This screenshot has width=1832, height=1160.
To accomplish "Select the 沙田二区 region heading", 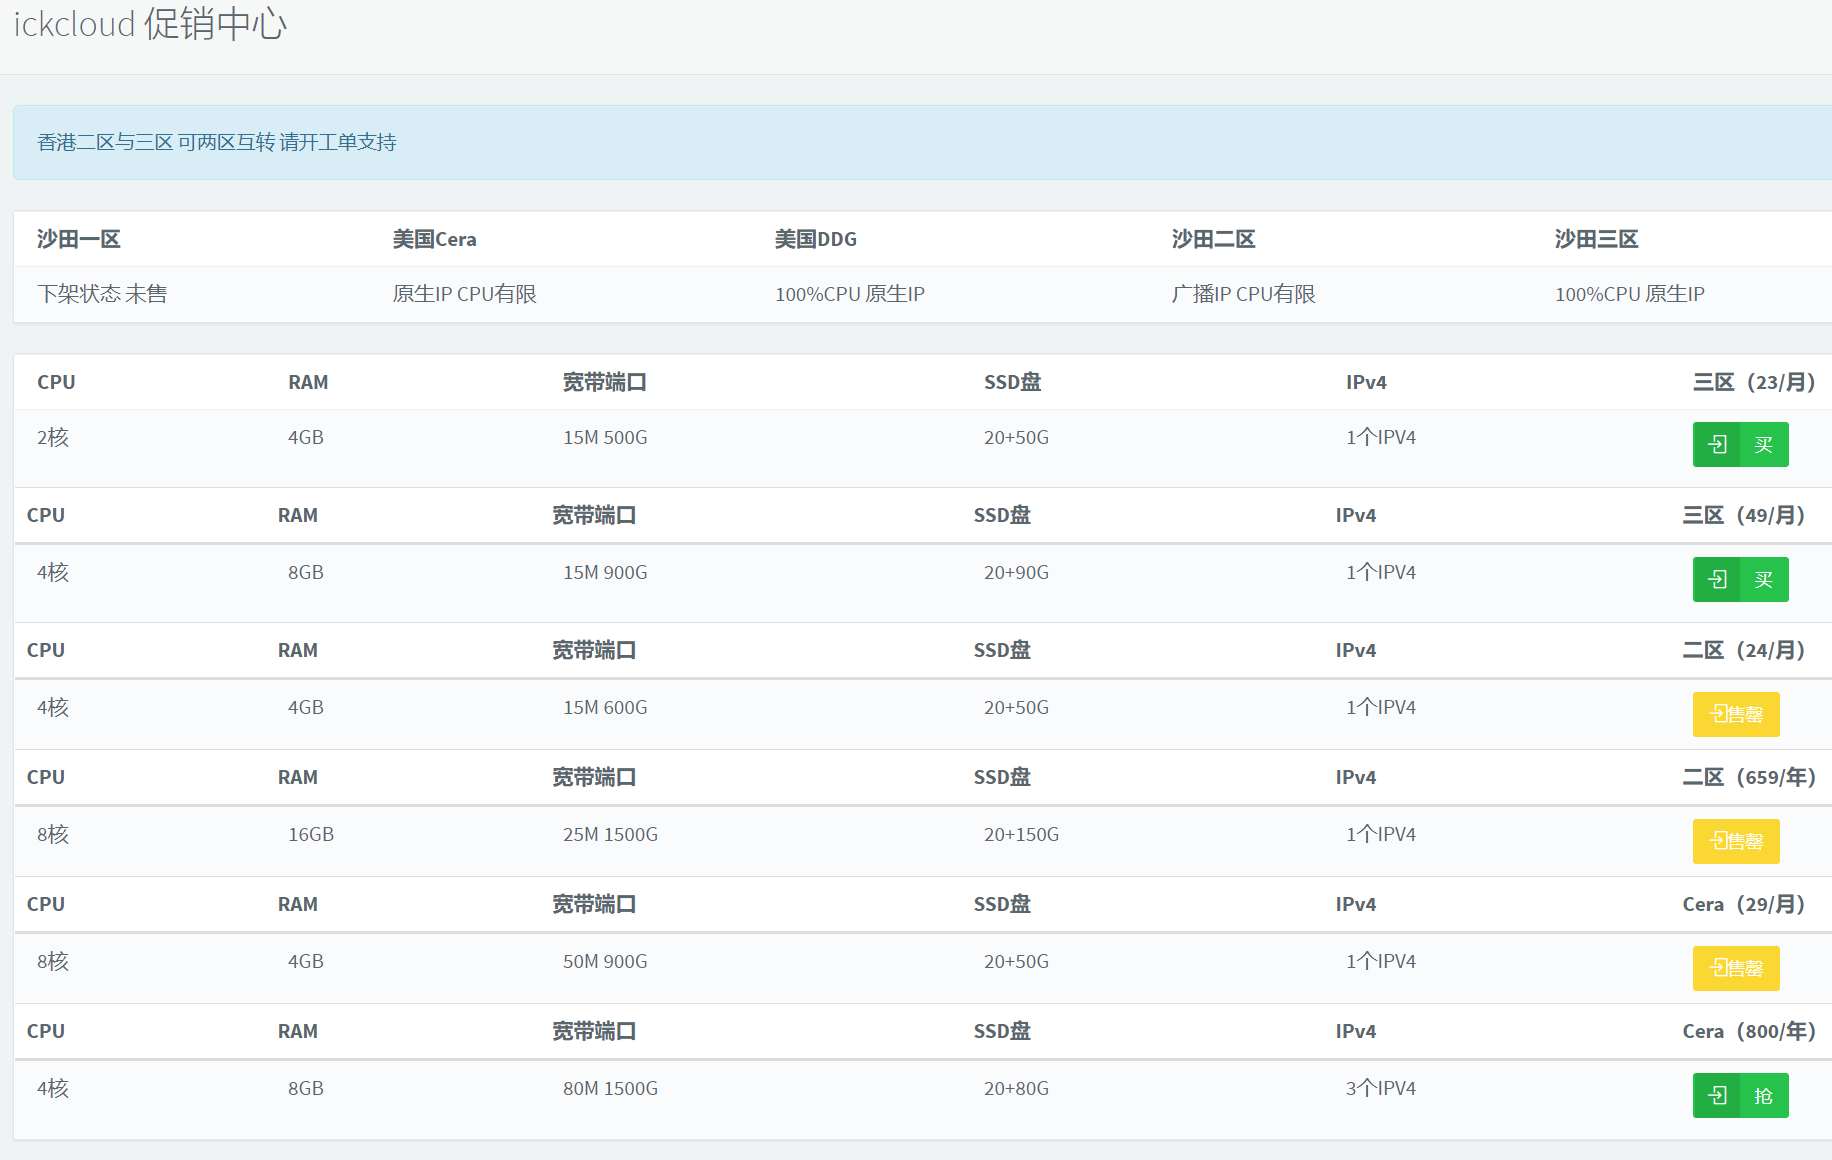I will [x=1213, y=239].
